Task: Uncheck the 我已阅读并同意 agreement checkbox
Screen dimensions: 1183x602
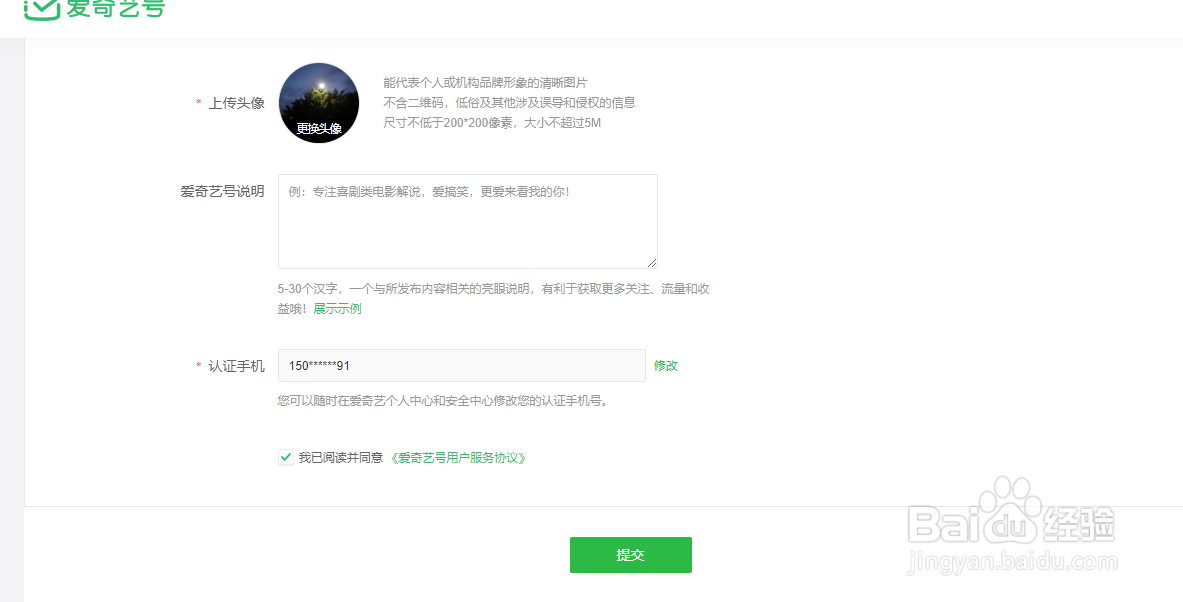Action: click(286, 457)
